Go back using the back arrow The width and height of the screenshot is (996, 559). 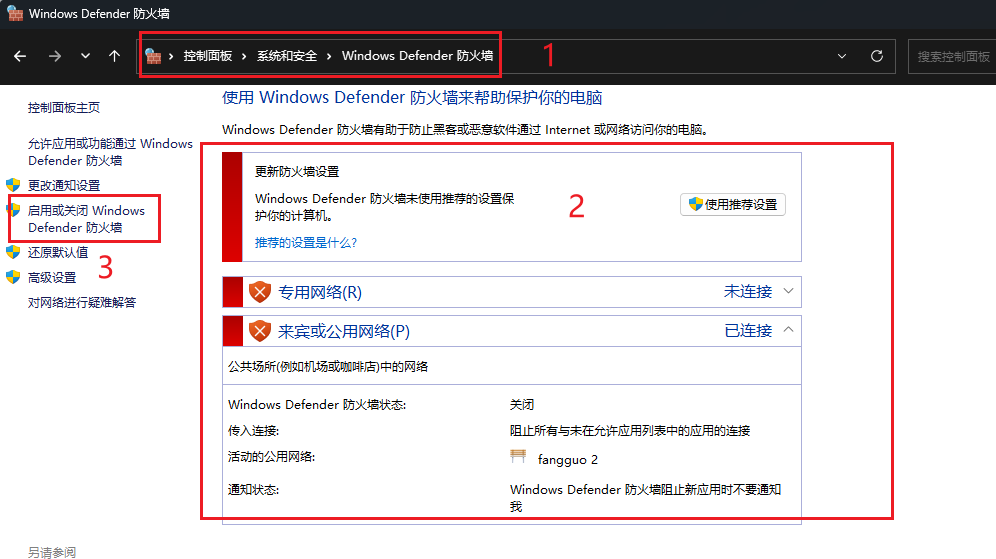coord(20,56)
